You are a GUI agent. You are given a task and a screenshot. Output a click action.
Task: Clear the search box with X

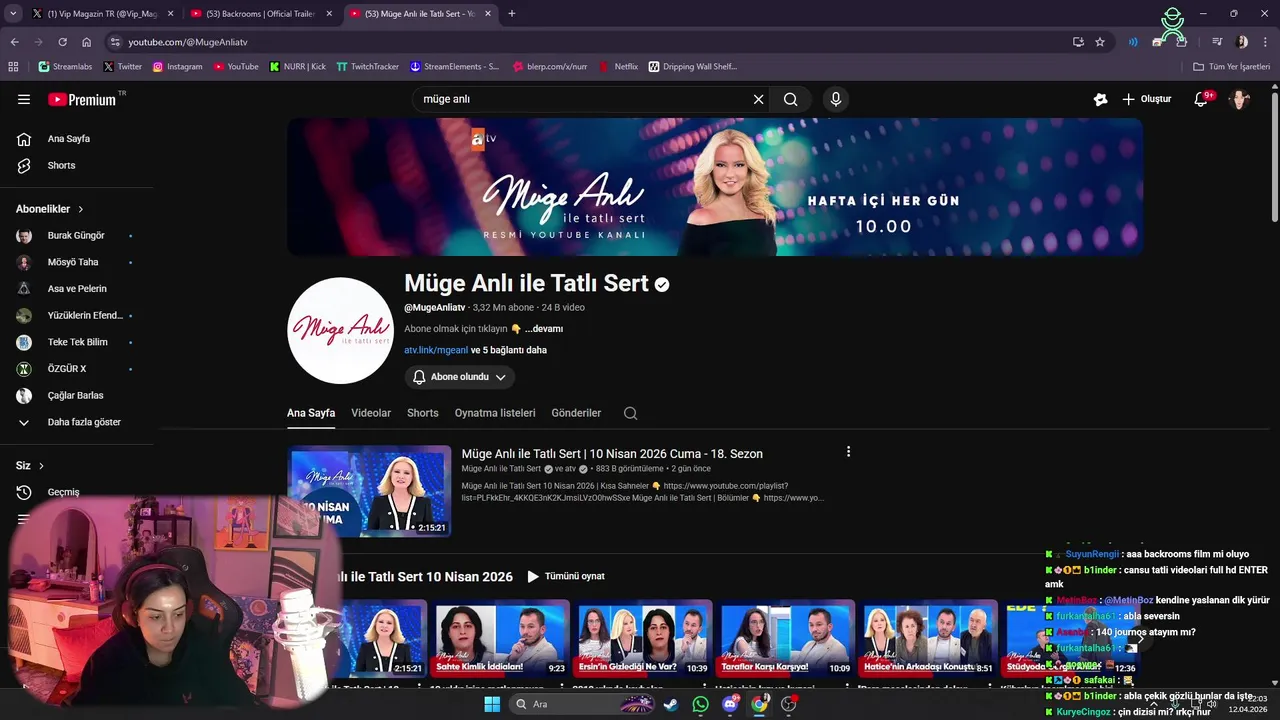pyautogui.click(x=758, y=99)
